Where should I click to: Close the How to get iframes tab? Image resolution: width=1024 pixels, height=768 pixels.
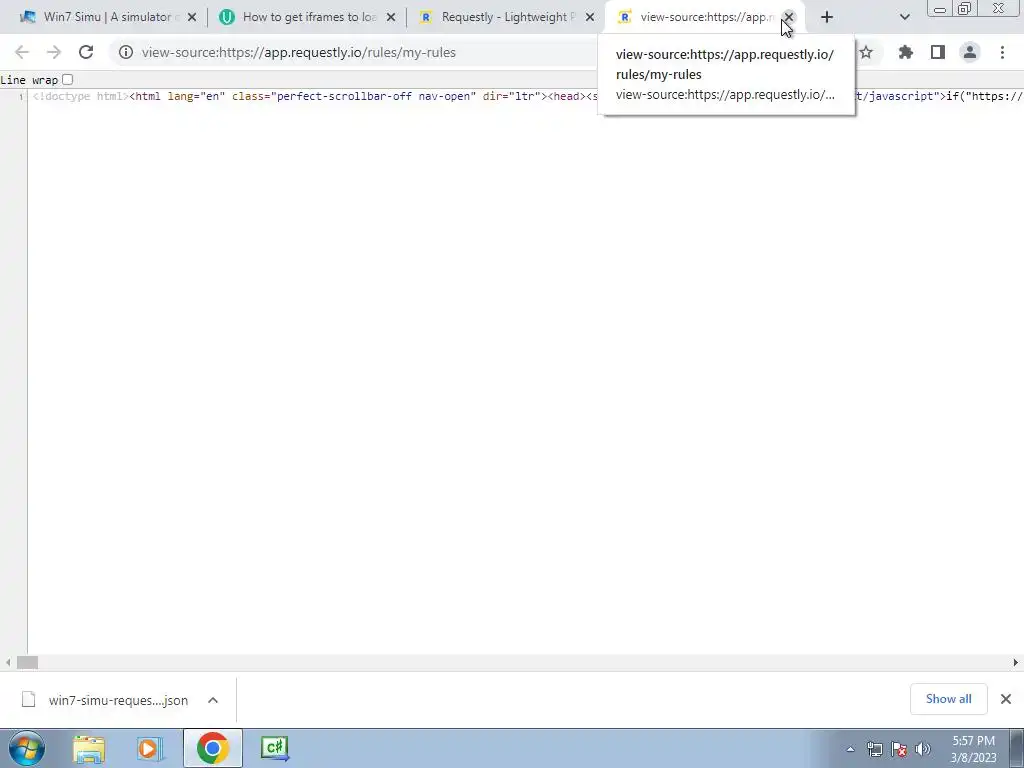pyautogui.click(x=391, y=18)
